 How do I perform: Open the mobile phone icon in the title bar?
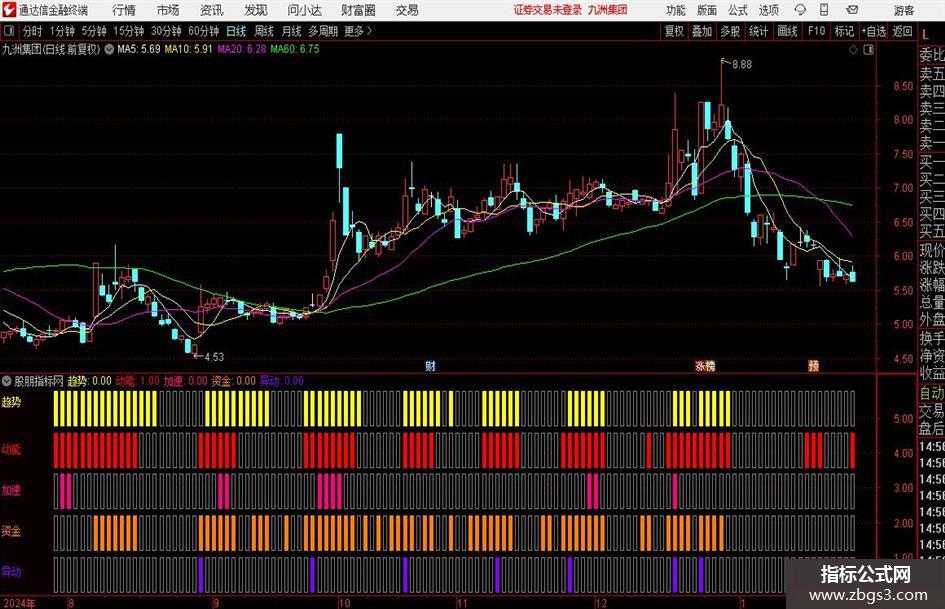824,10
